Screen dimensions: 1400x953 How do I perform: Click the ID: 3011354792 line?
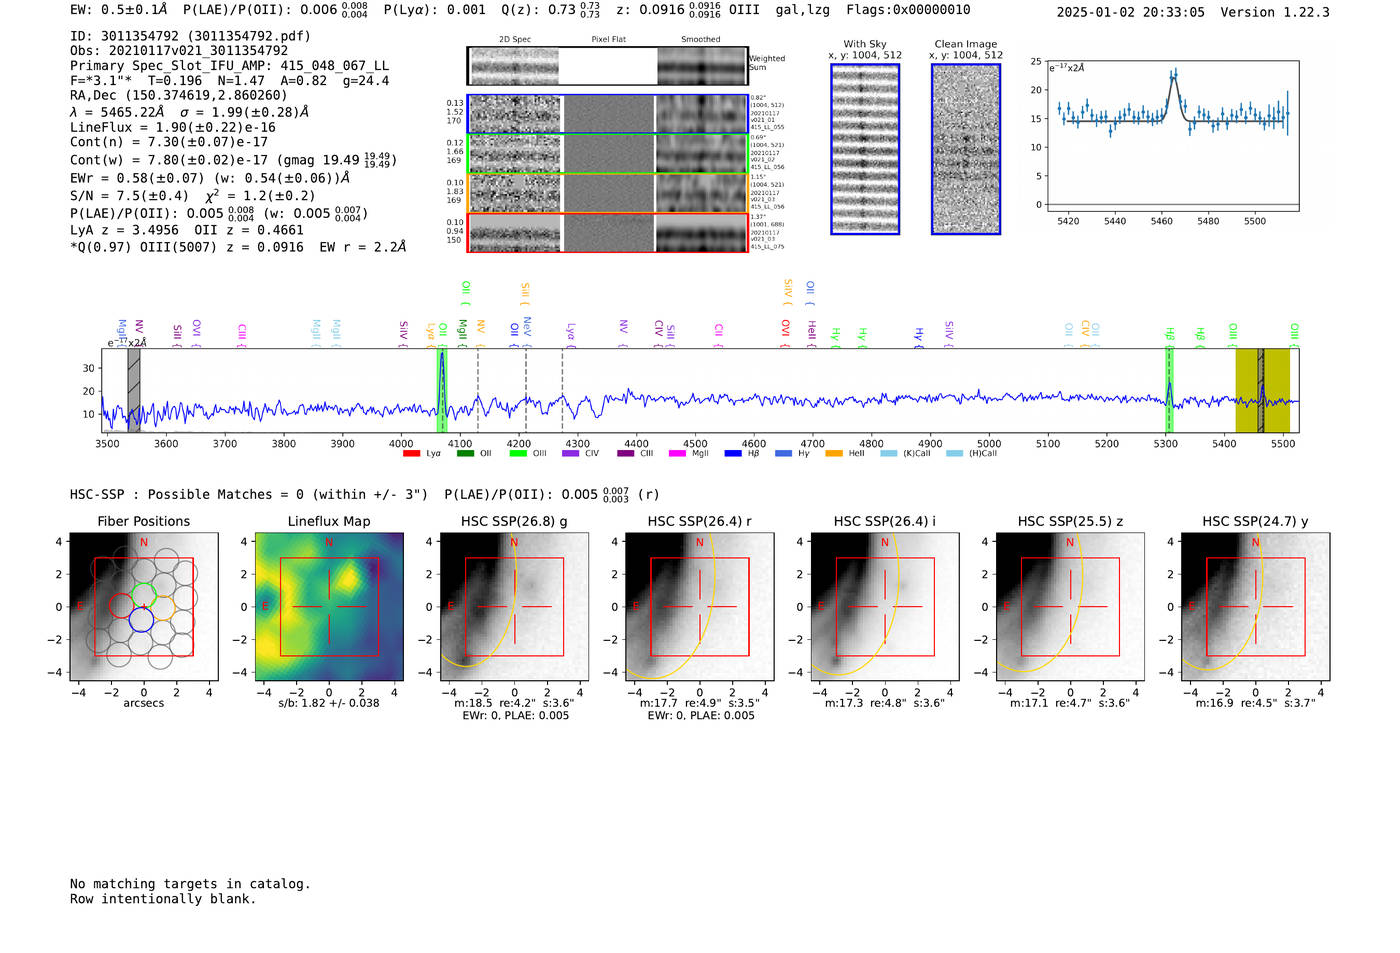pyautogui.click(x=190, y=36)
